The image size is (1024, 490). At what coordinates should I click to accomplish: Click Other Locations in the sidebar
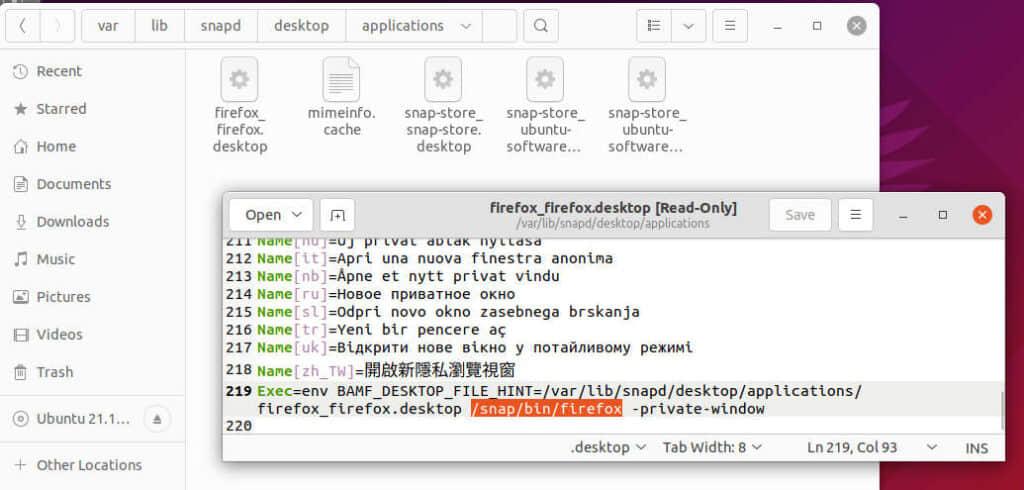pyautogui.click(x=89, y=465)
